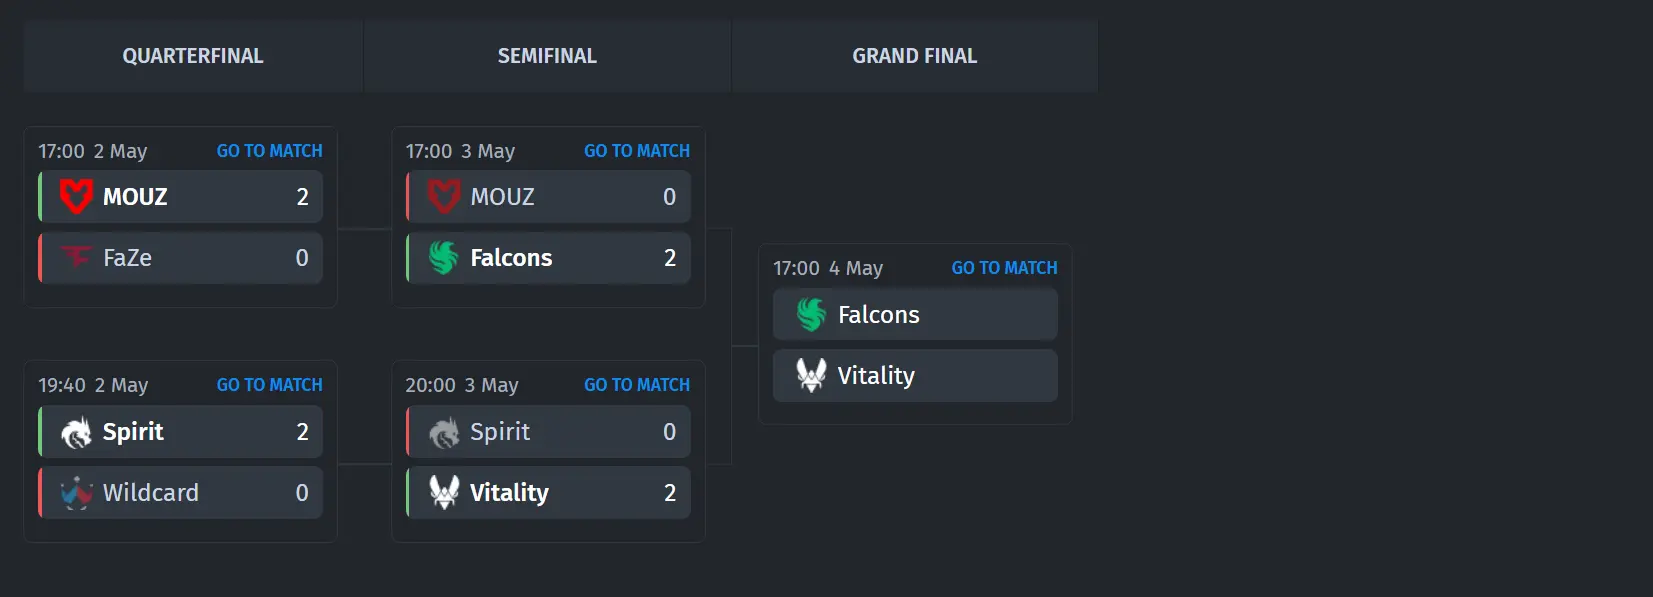Screen dimensions: 1653x597
Task: Select the QUARTERFINAL column header
Action: [x=193, y=56]
